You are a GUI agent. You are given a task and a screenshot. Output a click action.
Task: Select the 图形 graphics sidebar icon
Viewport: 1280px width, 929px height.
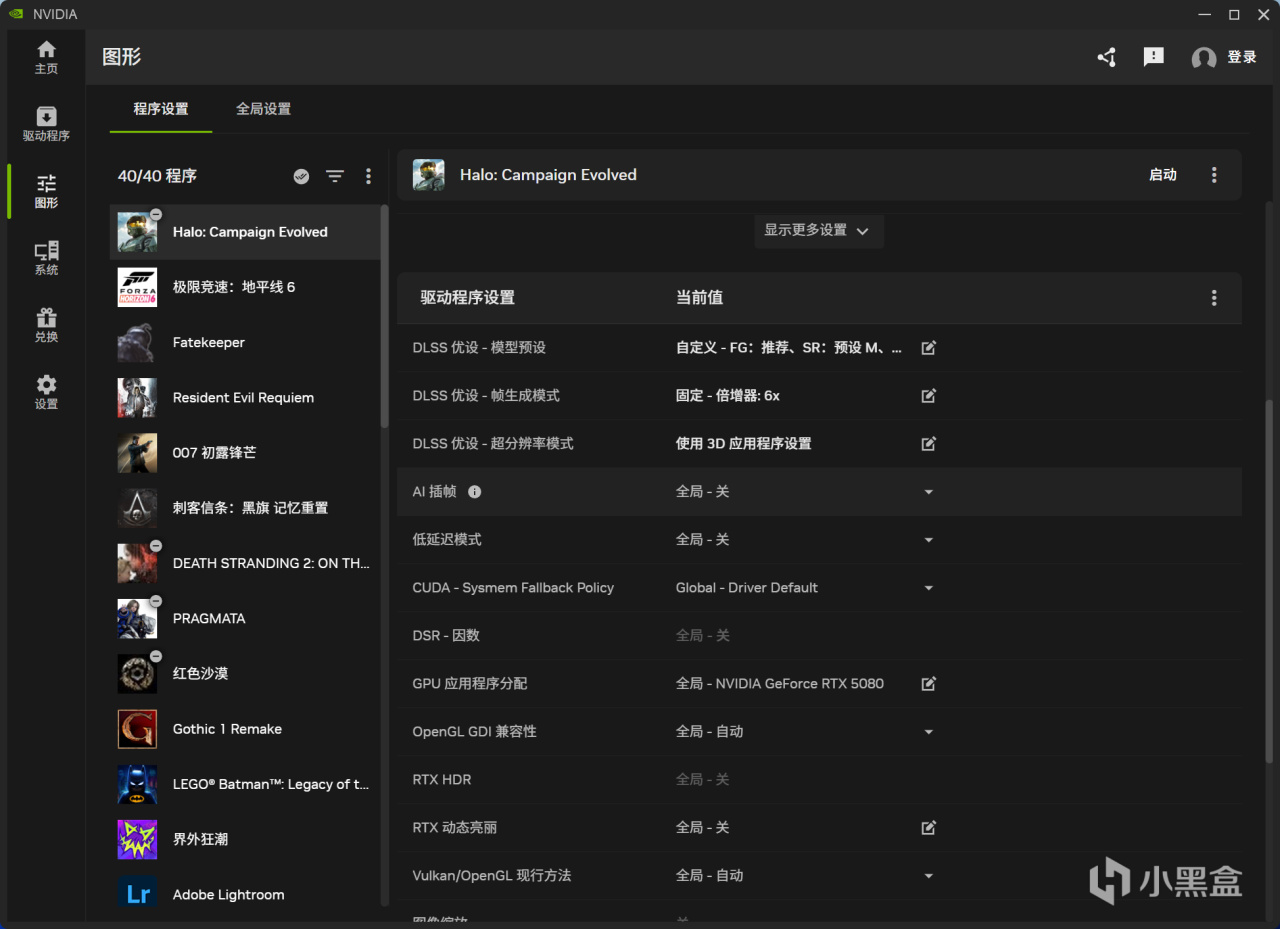pos(46,191)
